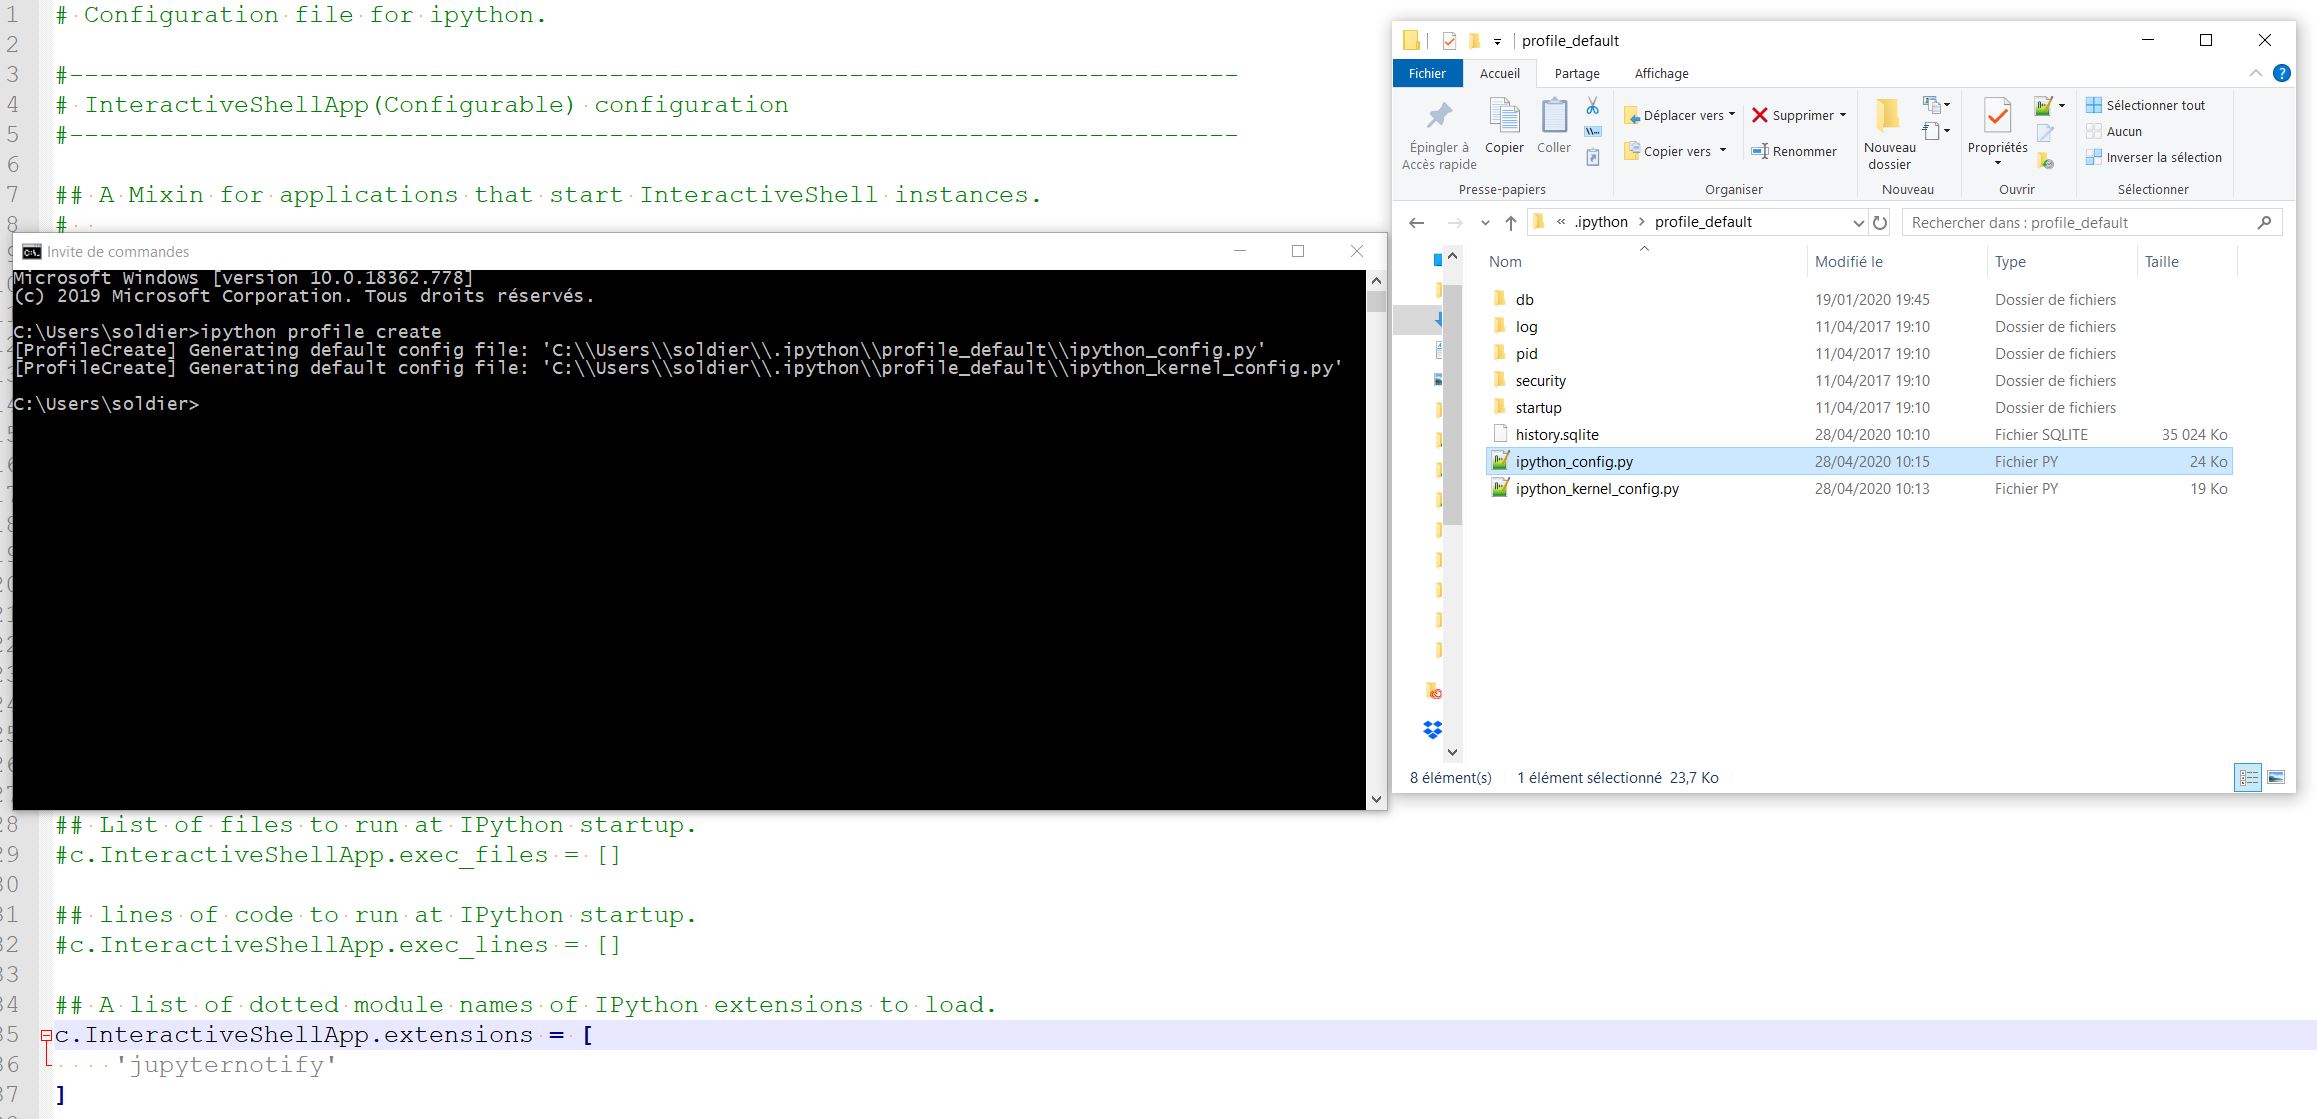Switch to large thumbnails view
The width and height of the screenshot is (2317, 1119).
[x=2278, y=777]
